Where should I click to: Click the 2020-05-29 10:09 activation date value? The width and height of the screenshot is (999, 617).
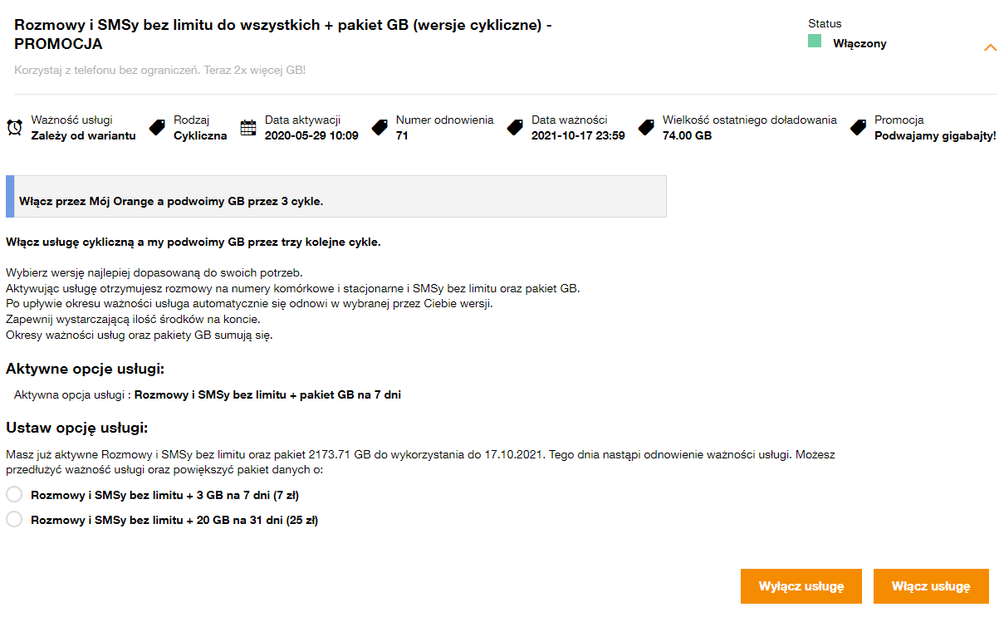311,136
